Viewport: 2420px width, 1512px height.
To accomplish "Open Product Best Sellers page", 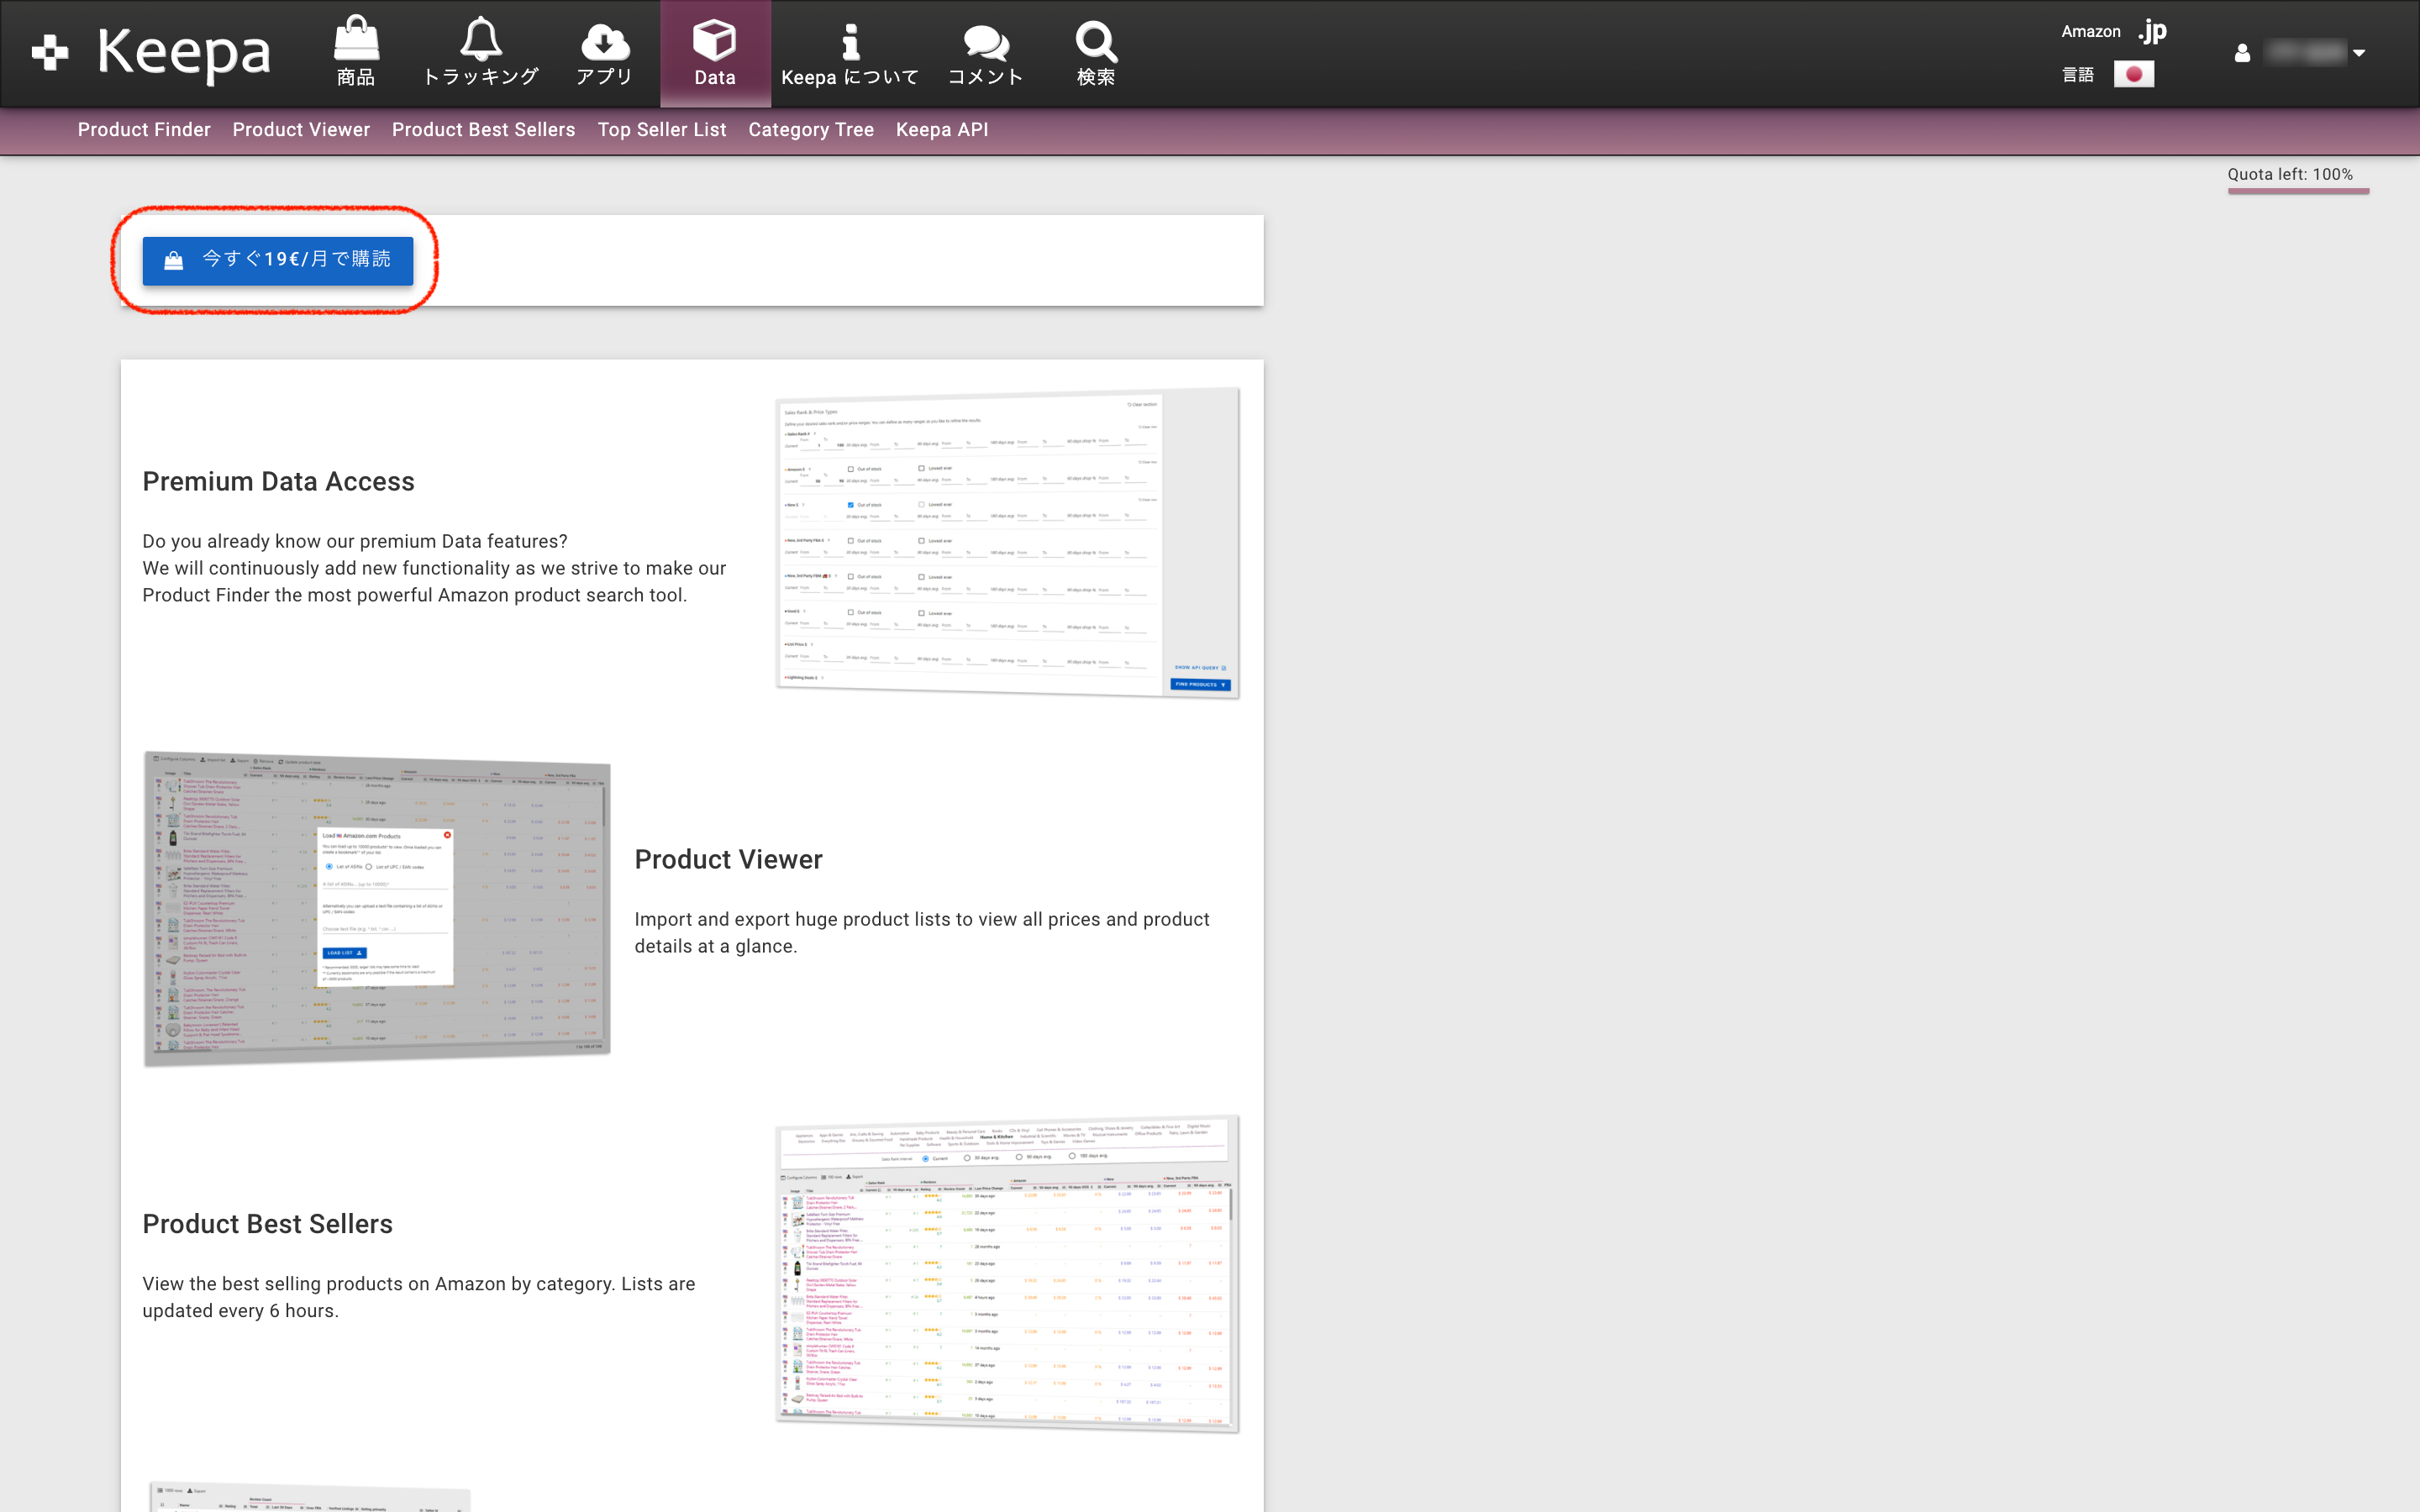I will click(x=483, y=130).
